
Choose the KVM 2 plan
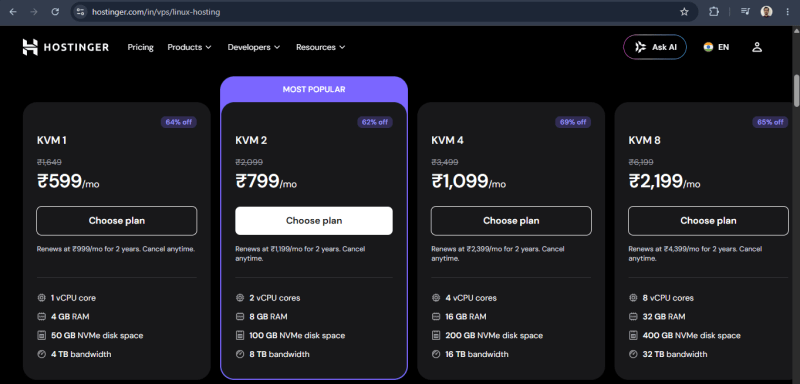coord(314,221)
